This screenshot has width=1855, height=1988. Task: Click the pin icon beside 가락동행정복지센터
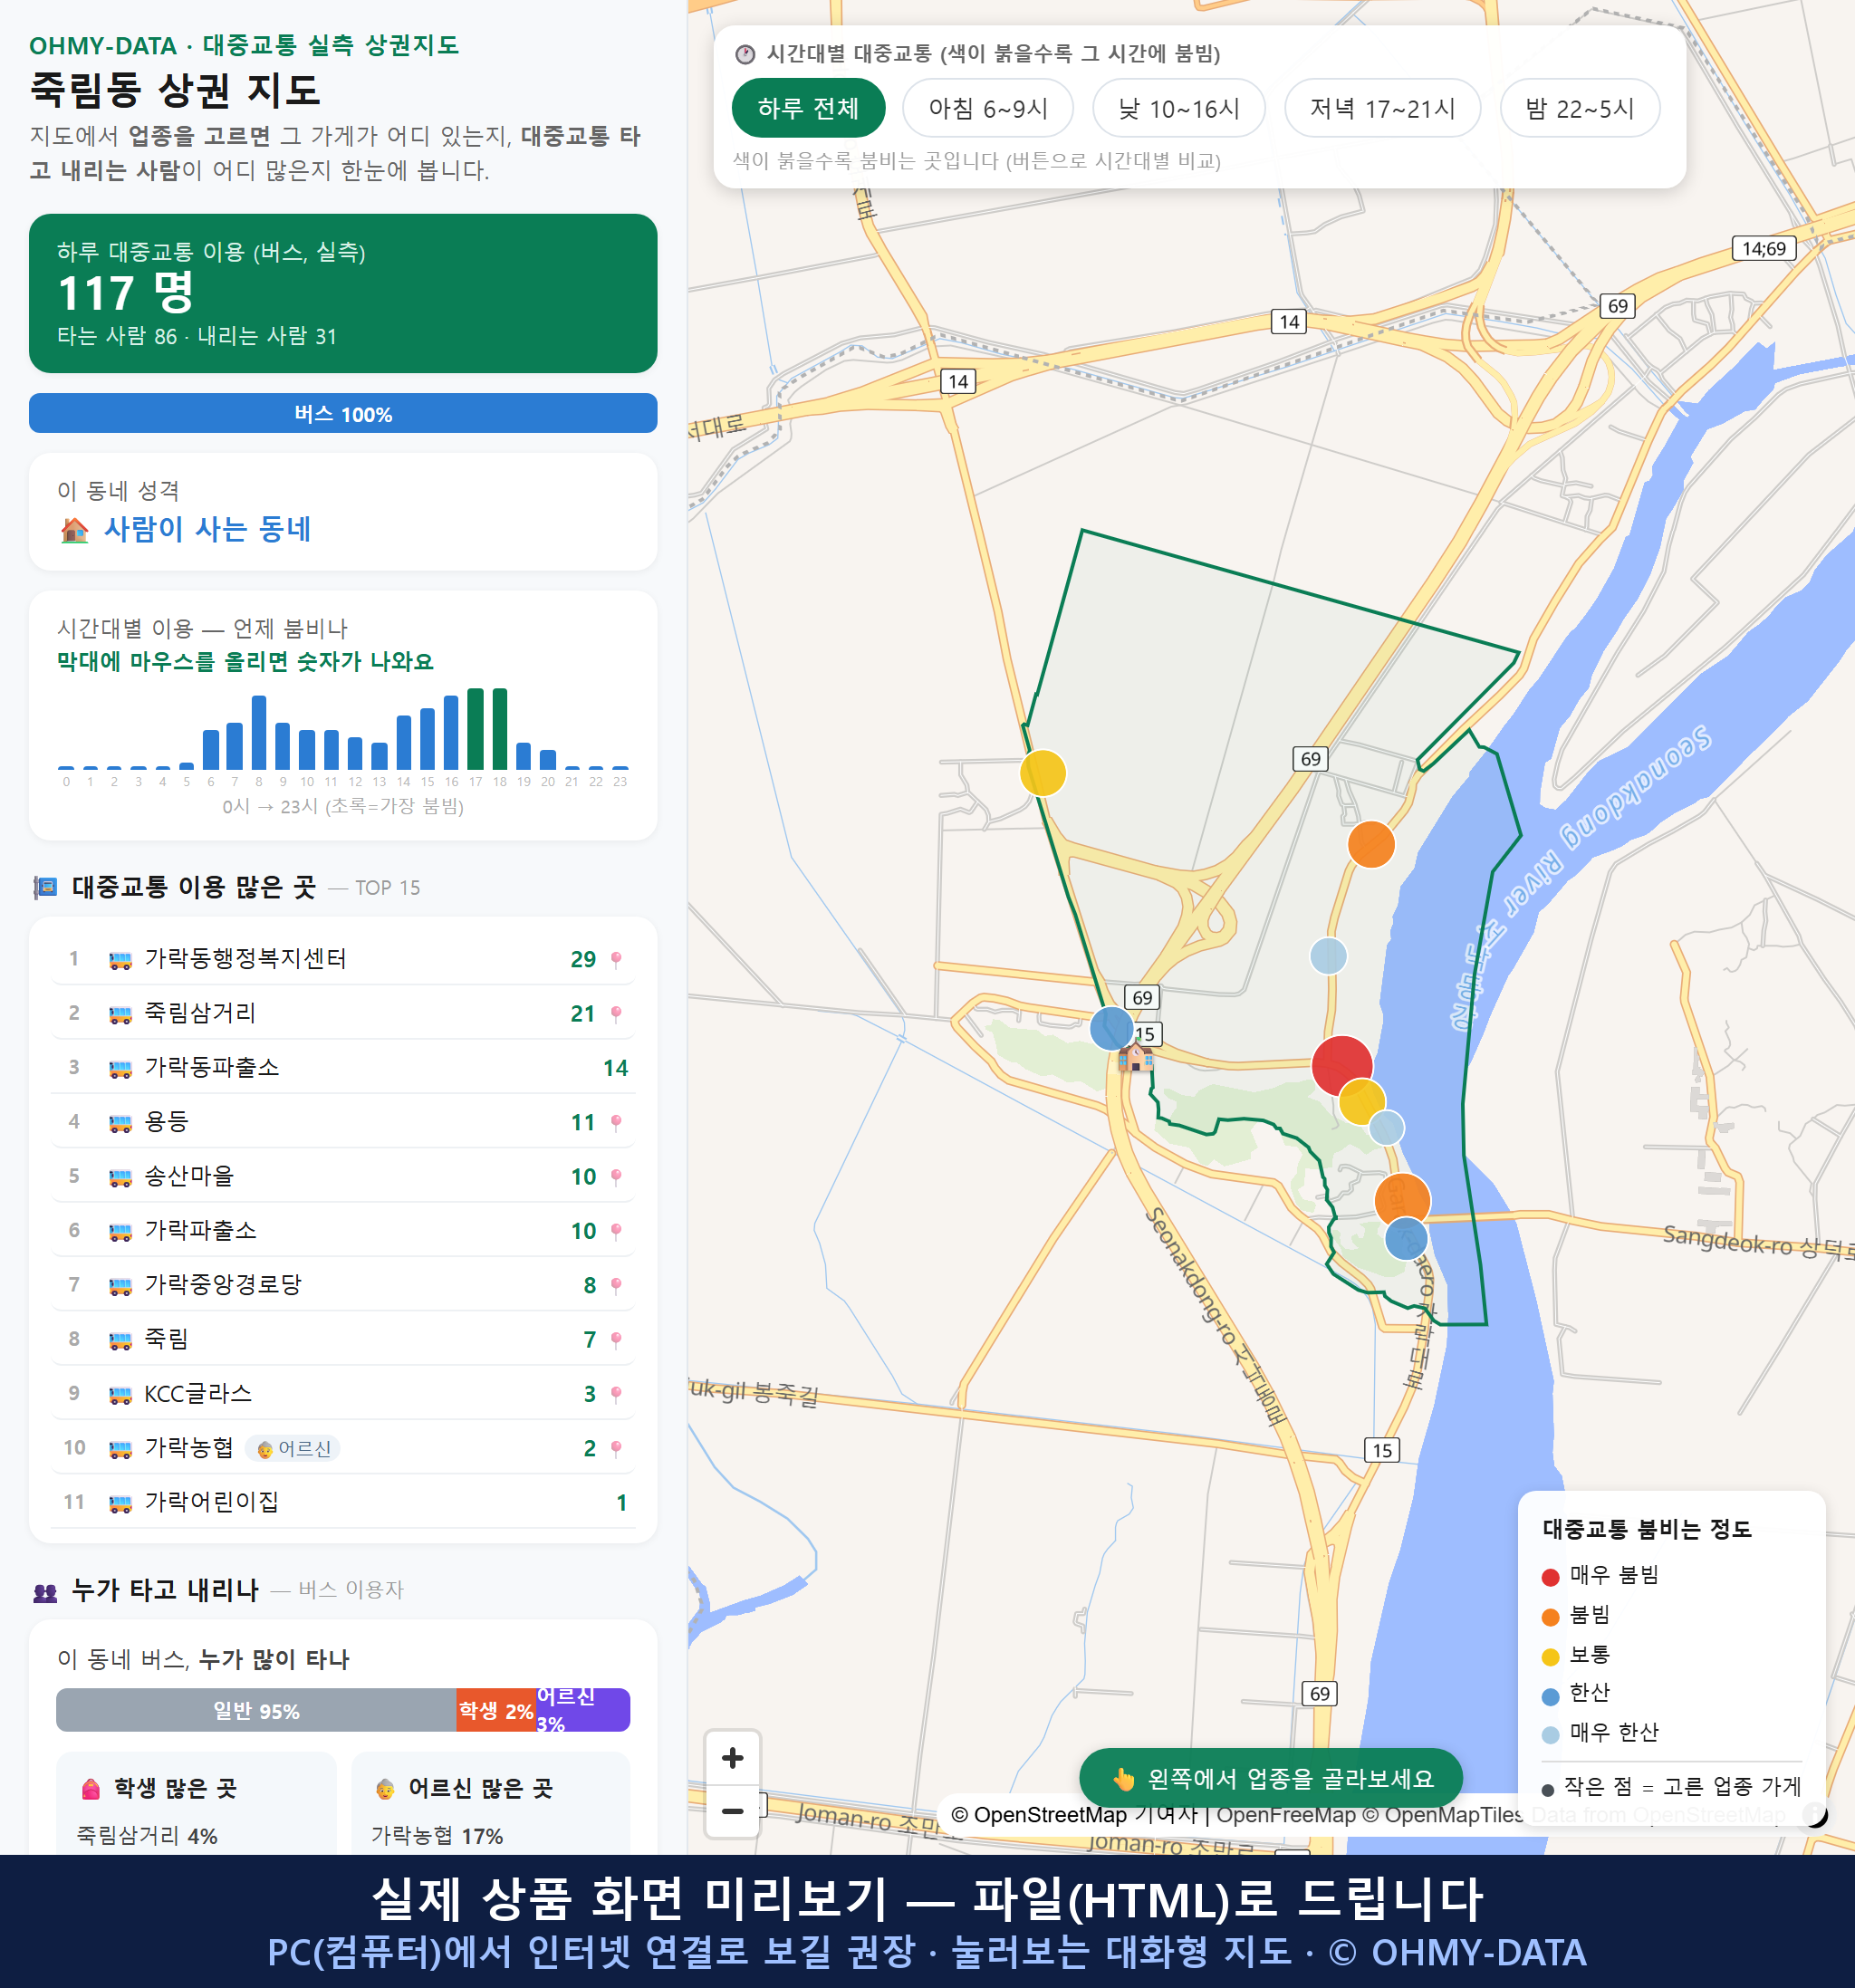click(616, 959)
